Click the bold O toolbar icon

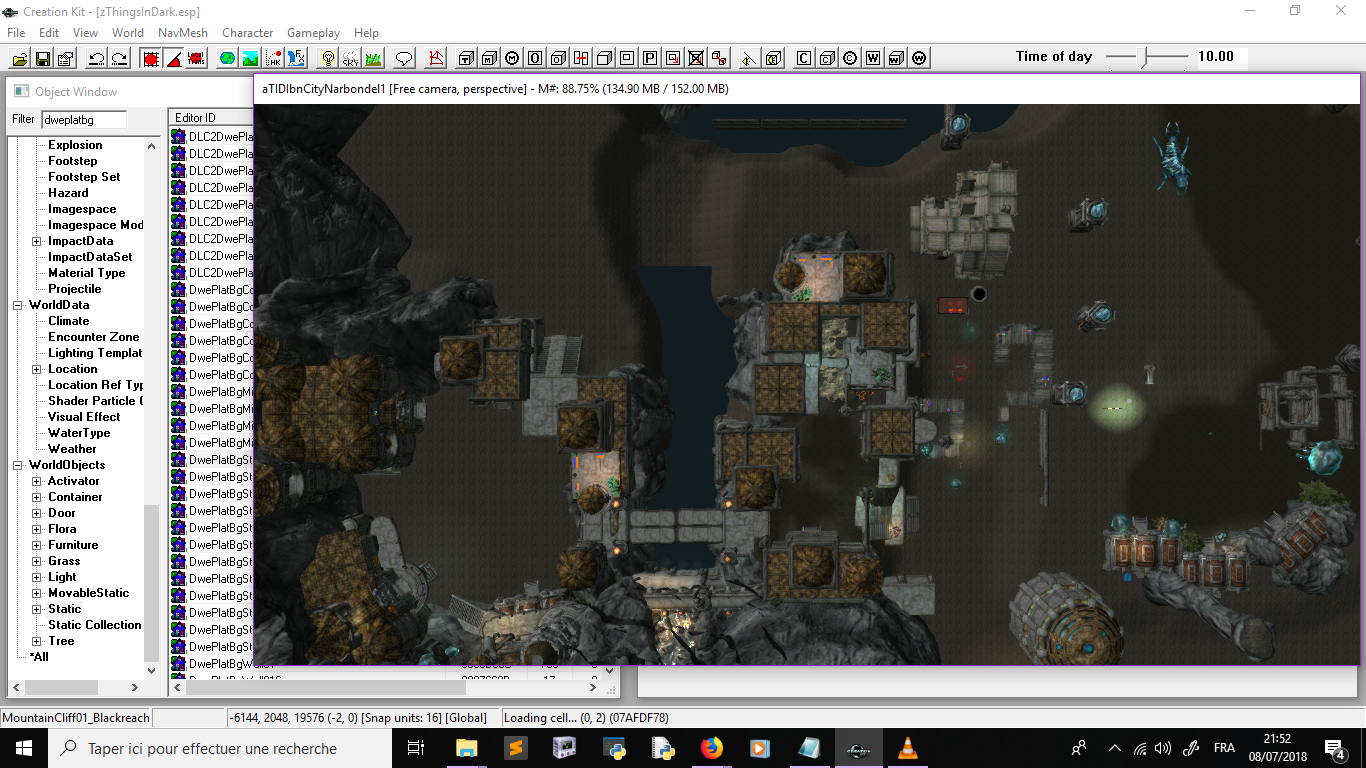click(535, 58)
